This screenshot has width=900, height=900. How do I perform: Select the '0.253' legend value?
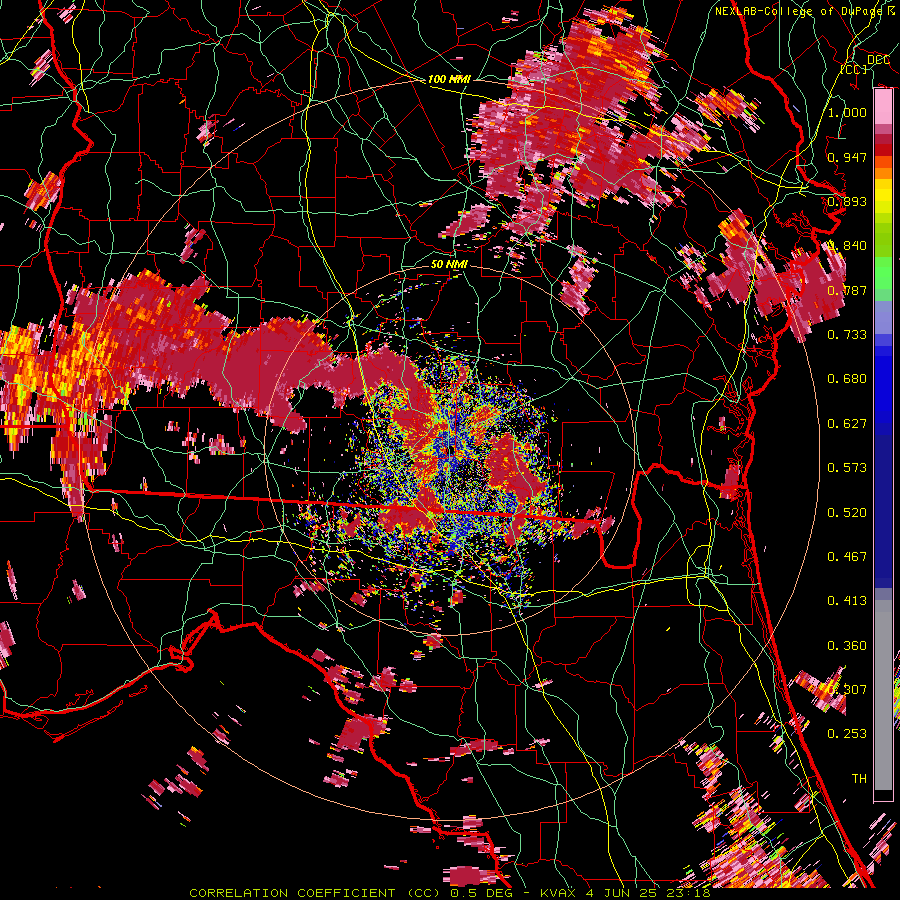coord(847,734)
